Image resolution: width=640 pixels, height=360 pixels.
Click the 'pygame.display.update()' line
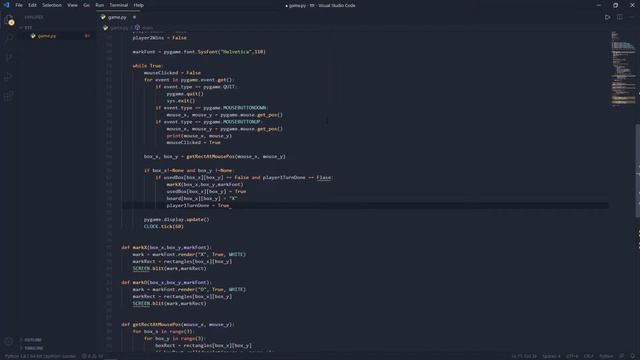(x=176, y=220)
